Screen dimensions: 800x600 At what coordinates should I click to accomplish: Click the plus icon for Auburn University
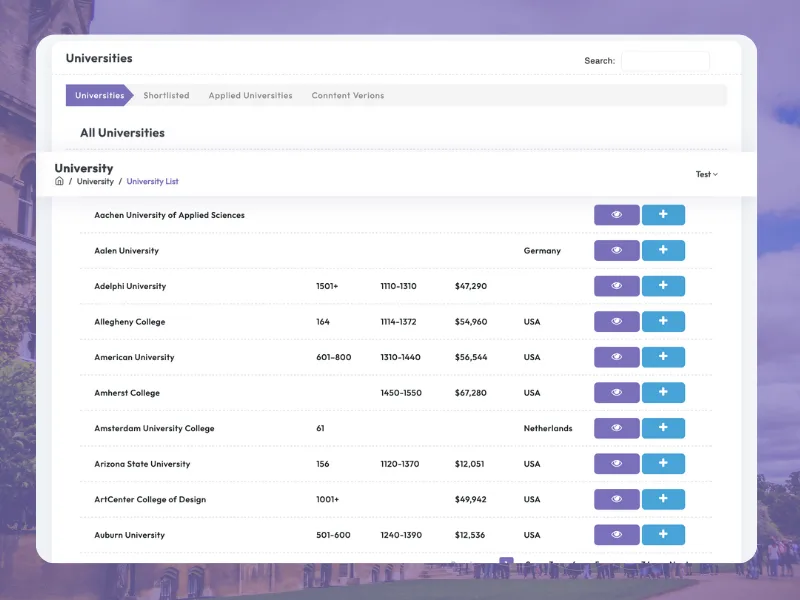[x=663, y=535]
